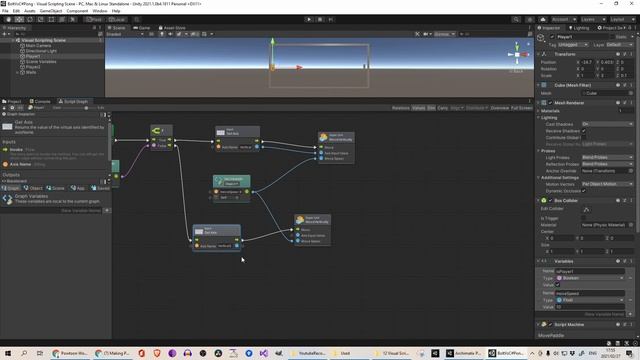Click the Transform component icon

pyautogui.click(x=544, y=54)
